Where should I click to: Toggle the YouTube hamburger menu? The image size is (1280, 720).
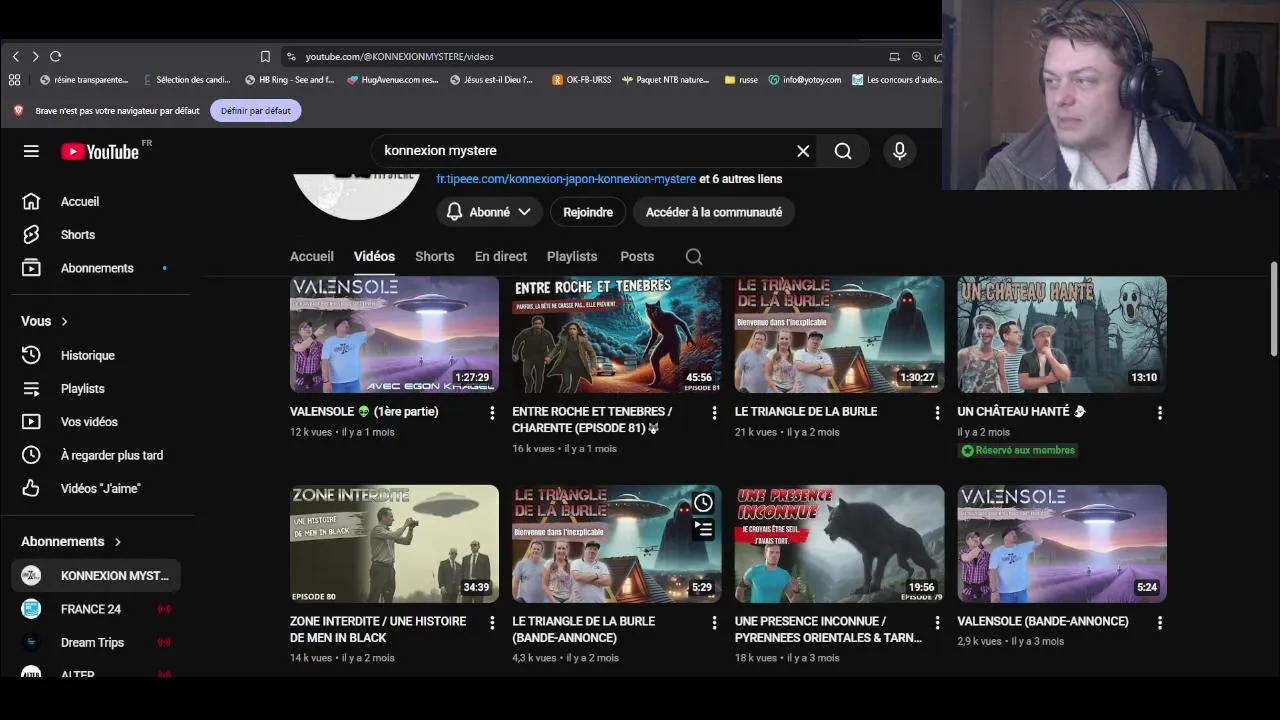[x=31, y=151]
